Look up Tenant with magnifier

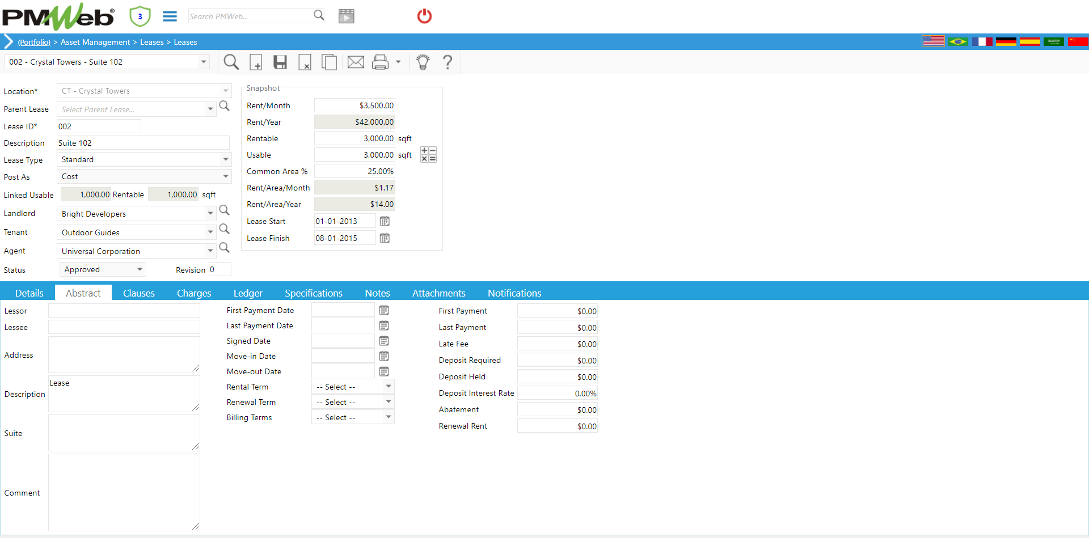point(224,229)
